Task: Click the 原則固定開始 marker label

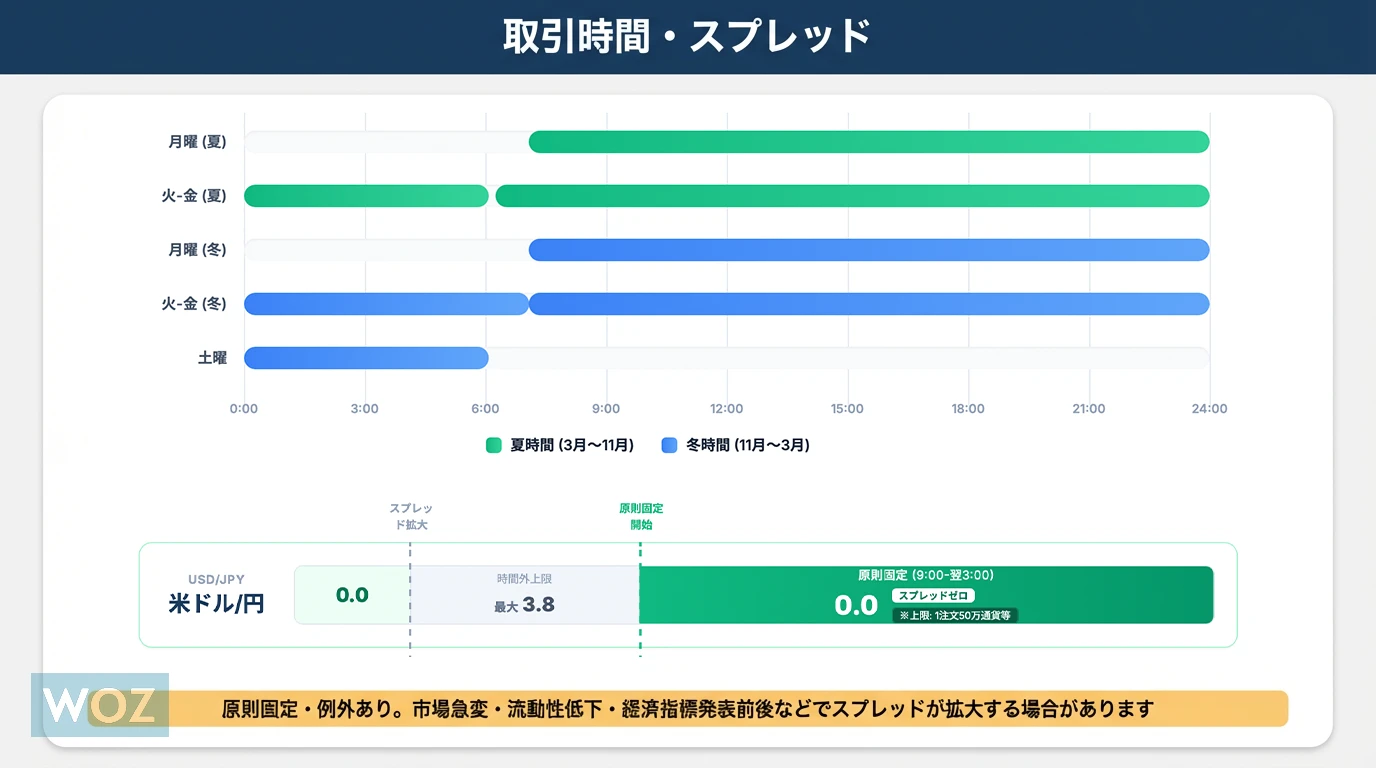Action: 640,516
